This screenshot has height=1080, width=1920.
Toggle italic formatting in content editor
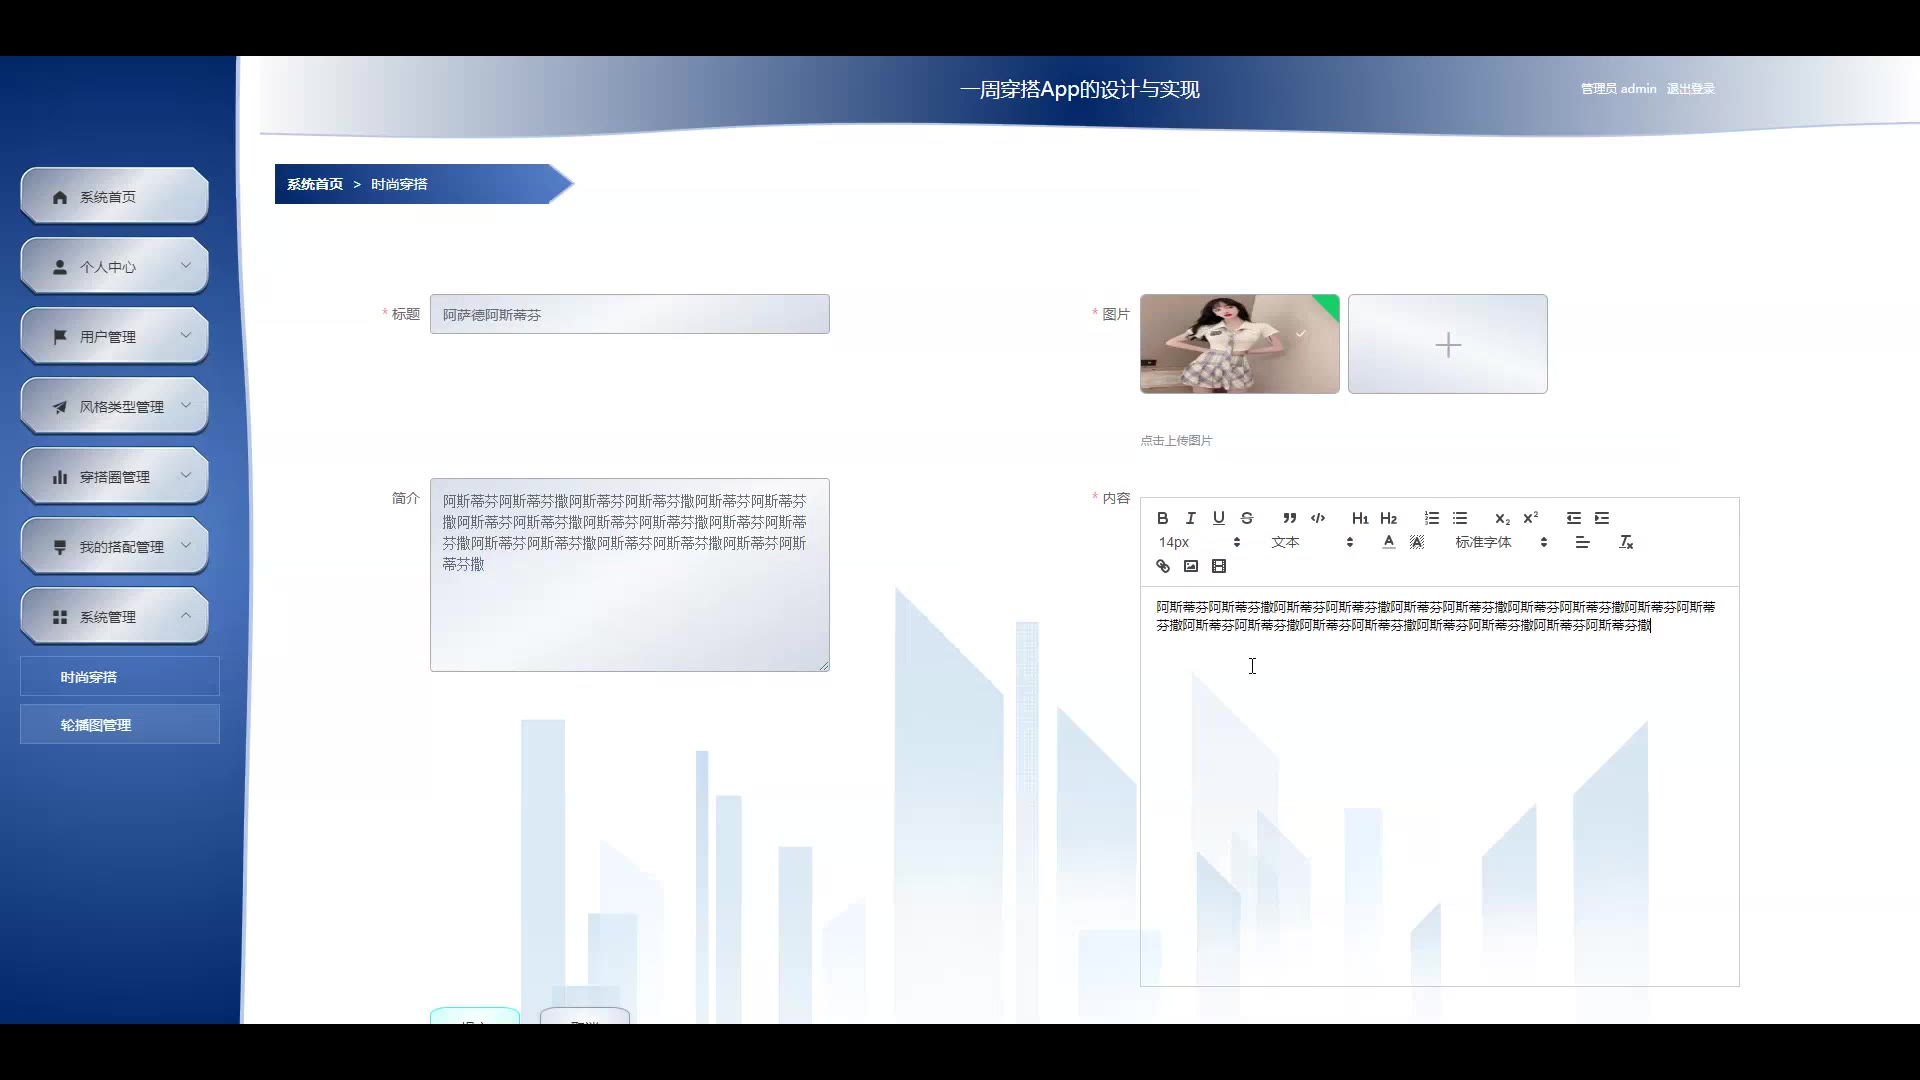tap(1190, 518)
